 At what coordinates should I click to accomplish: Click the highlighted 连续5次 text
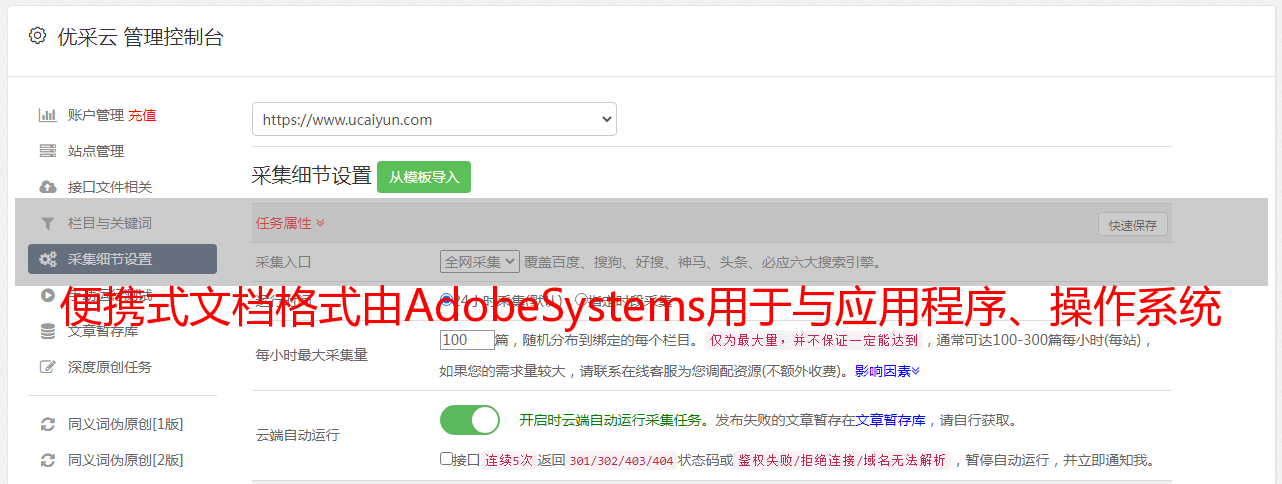(x=509, y=461)
